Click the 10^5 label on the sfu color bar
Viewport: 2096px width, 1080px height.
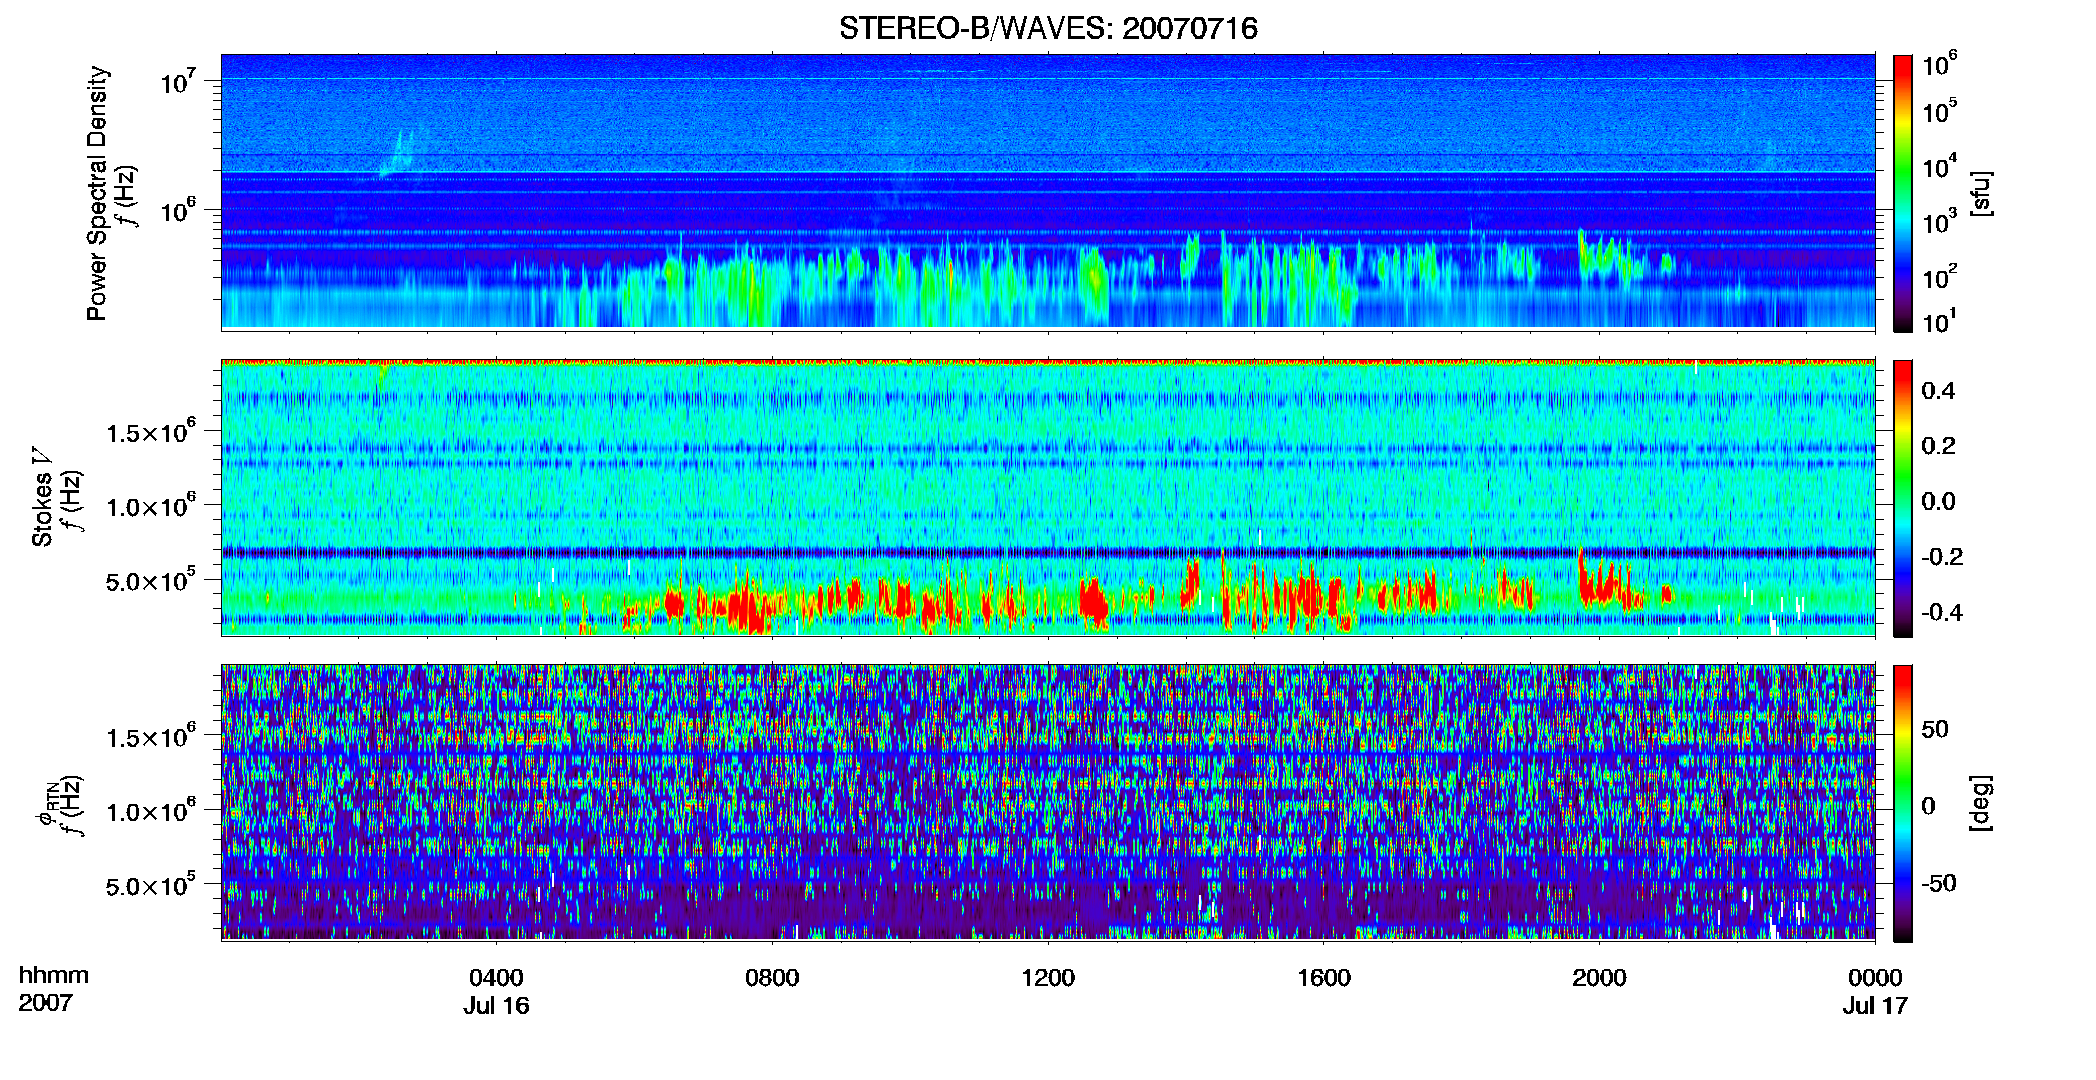click(x=1940, y=111)
